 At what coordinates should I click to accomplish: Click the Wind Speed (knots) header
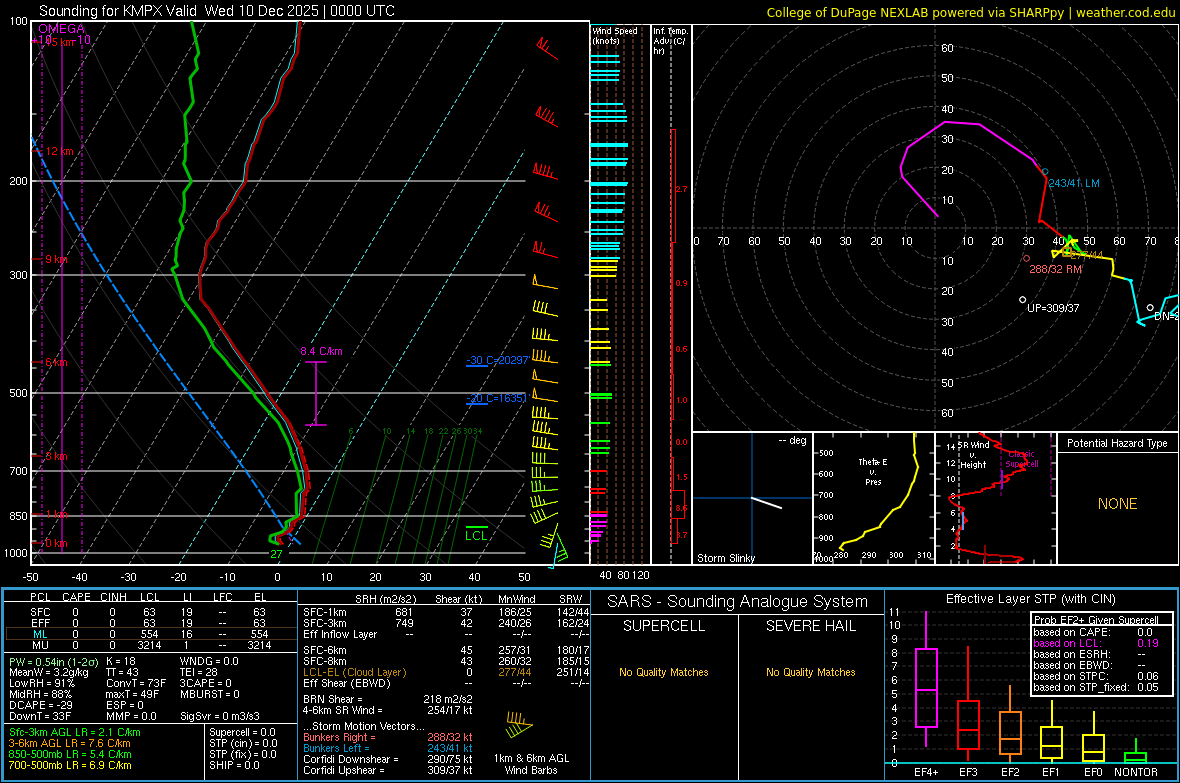[x=615, y=35]
